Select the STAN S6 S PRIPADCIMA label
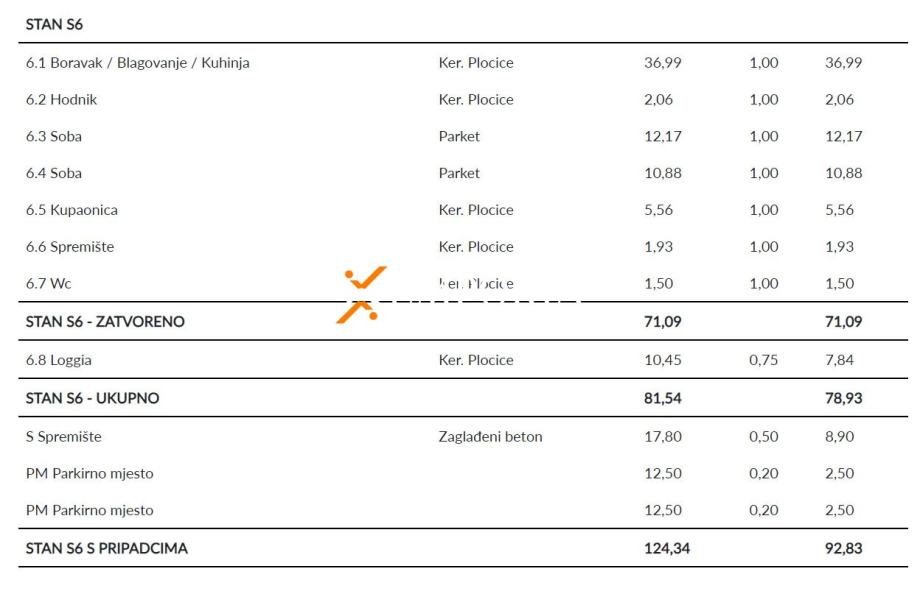 tap(107, 548)
